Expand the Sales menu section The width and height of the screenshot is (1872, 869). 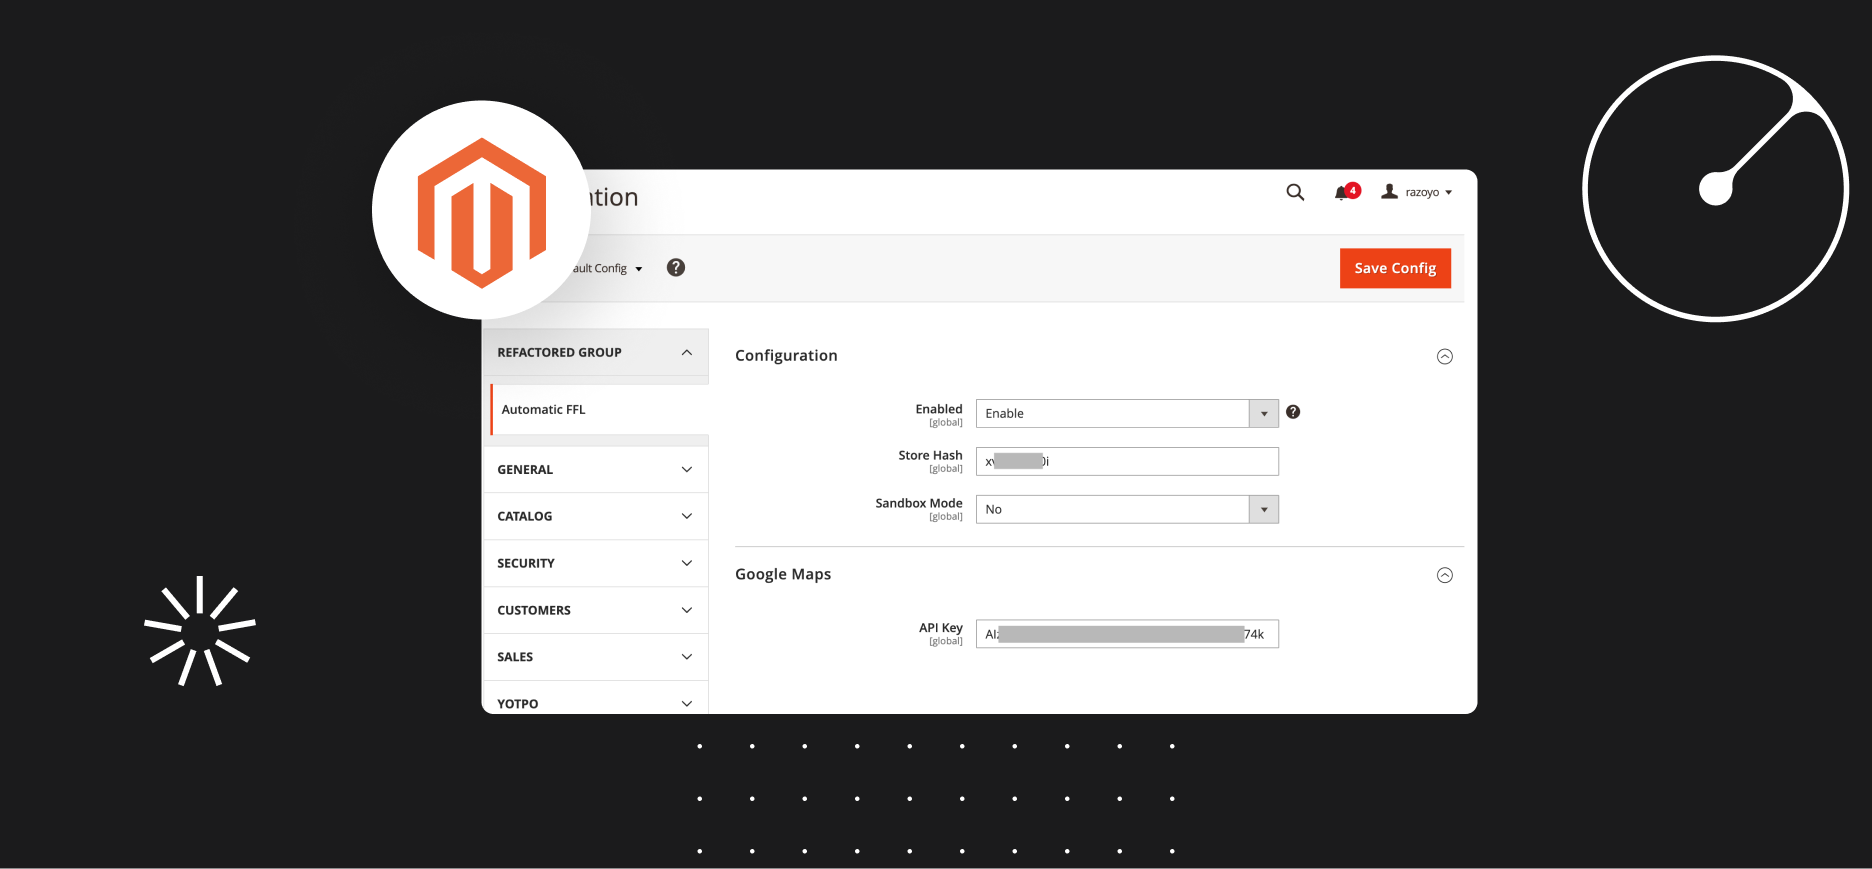click(596, 657)
